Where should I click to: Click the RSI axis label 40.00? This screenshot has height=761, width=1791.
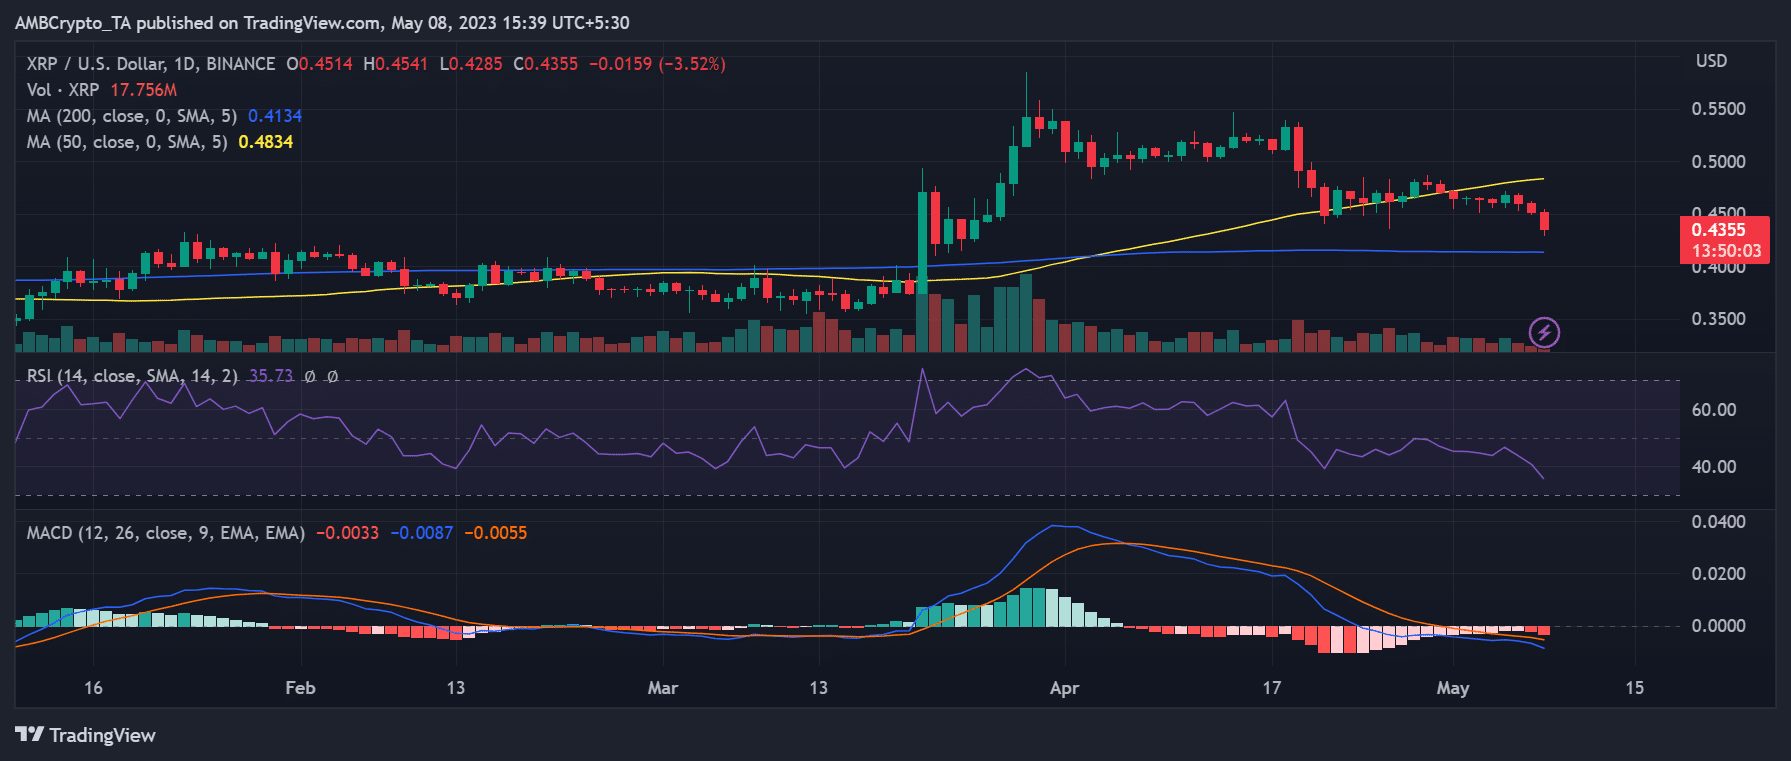click(x=1713, y=467)
